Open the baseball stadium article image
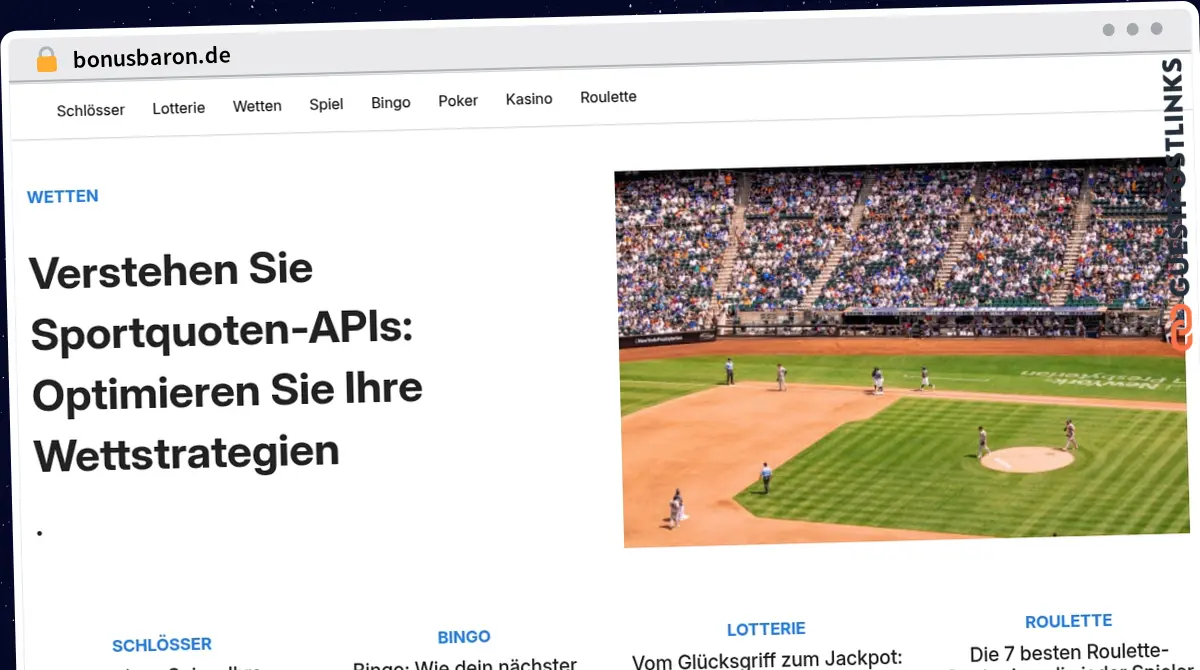 click(x=904, y=353)
